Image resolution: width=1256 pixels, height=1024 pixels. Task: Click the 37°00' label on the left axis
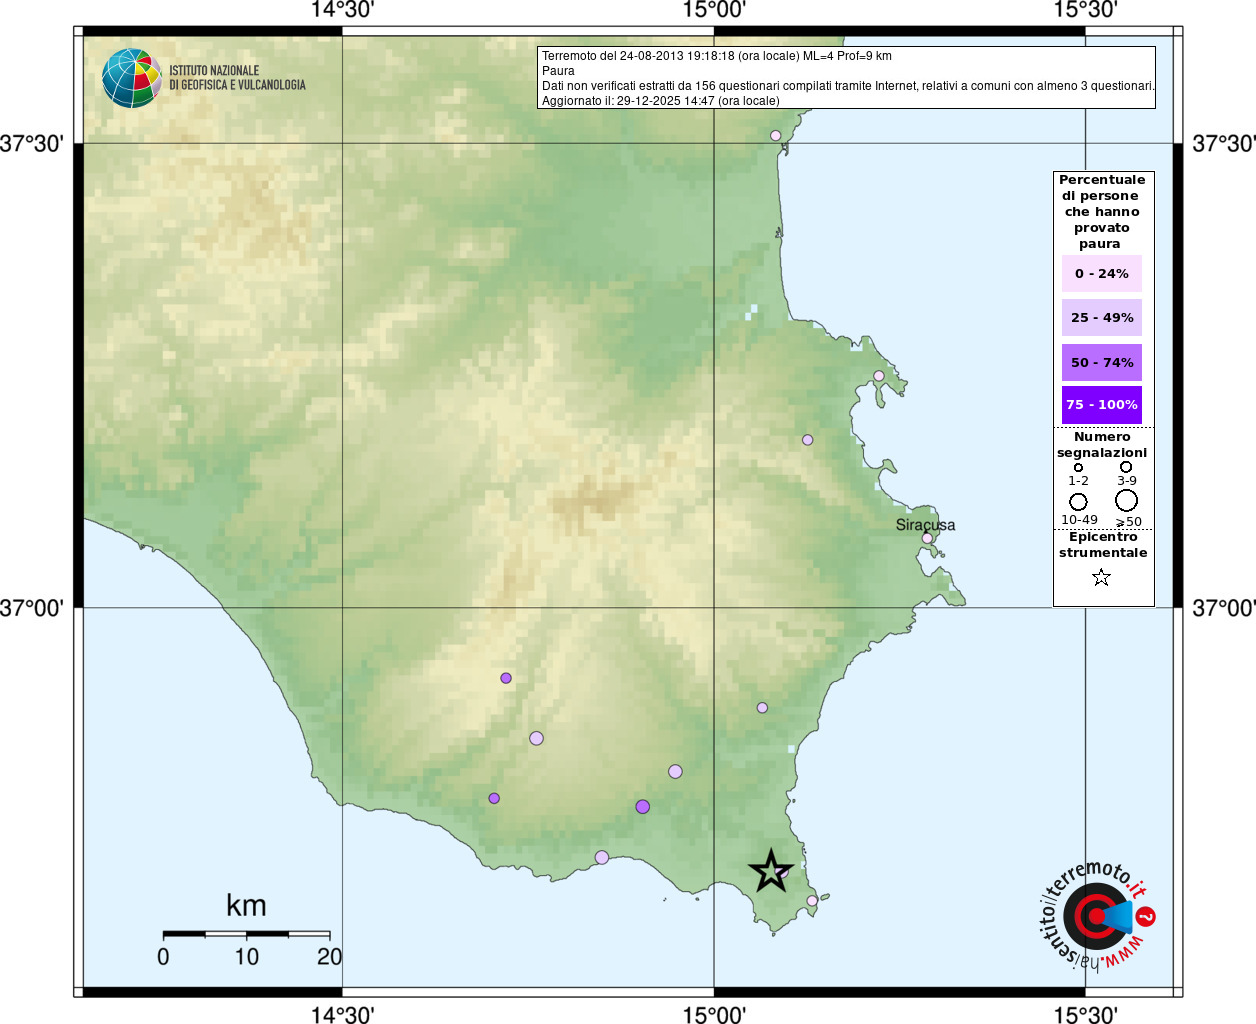point(32,608)
